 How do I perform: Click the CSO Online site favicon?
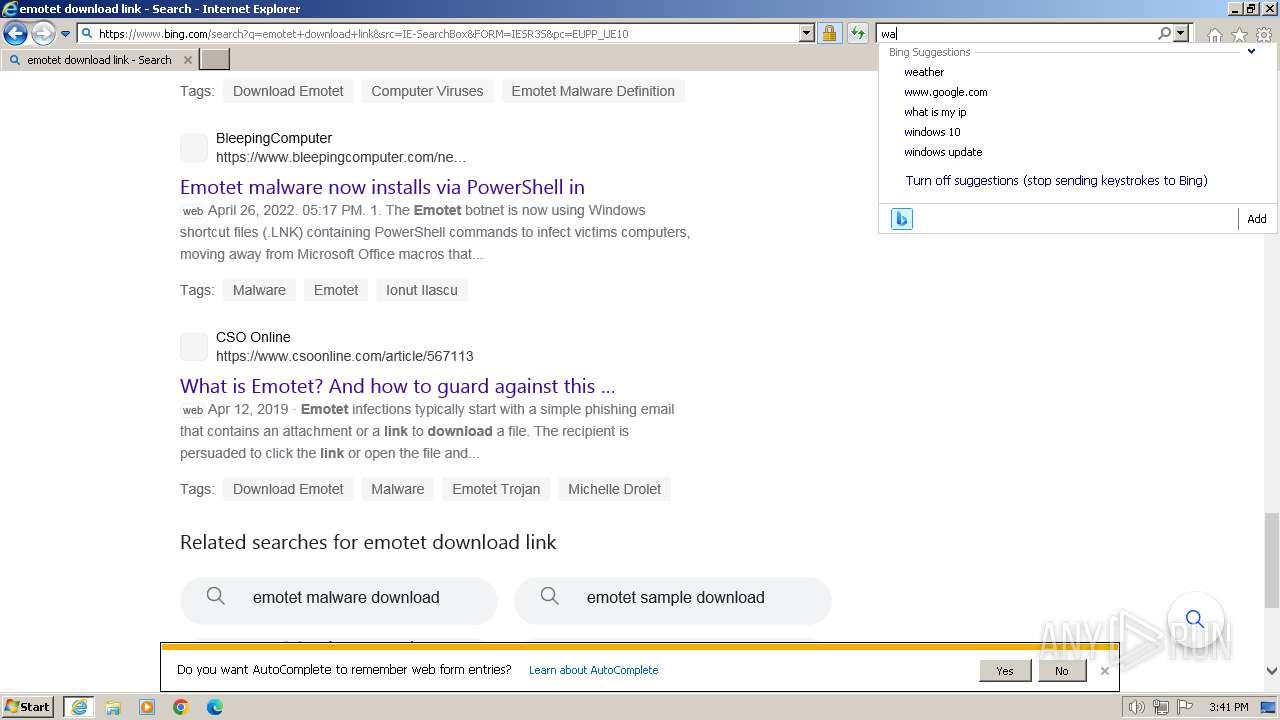[194, 347]
